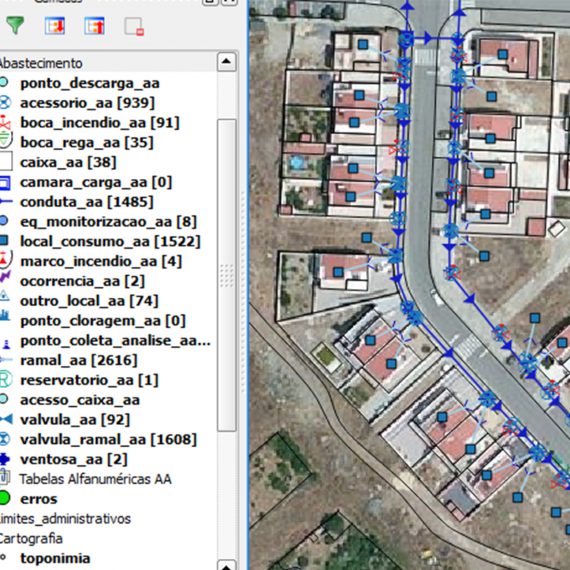570x570 pixels.
Task: Click the camara_carga_aa blue rectangle symbol
Action: (5, 182)
